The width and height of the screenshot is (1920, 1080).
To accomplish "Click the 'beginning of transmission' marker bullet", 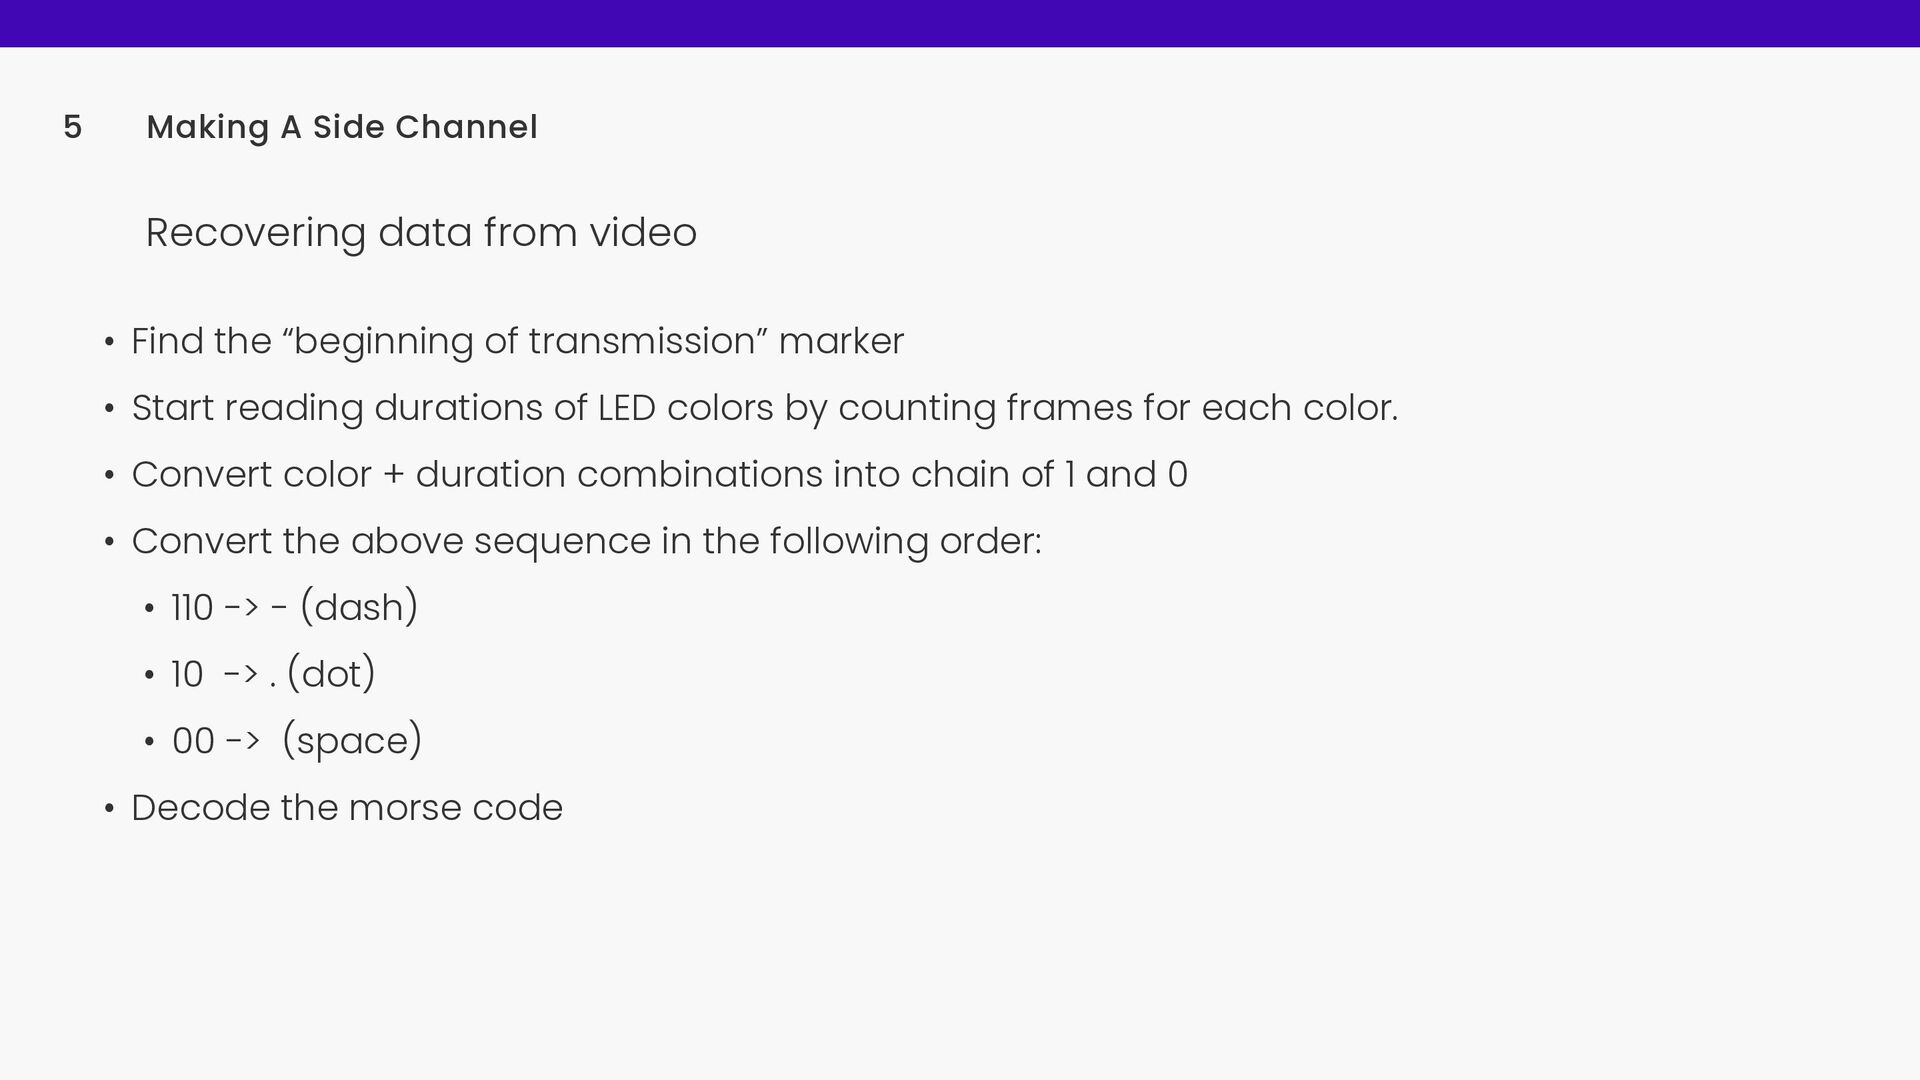I will coord(517,341).
